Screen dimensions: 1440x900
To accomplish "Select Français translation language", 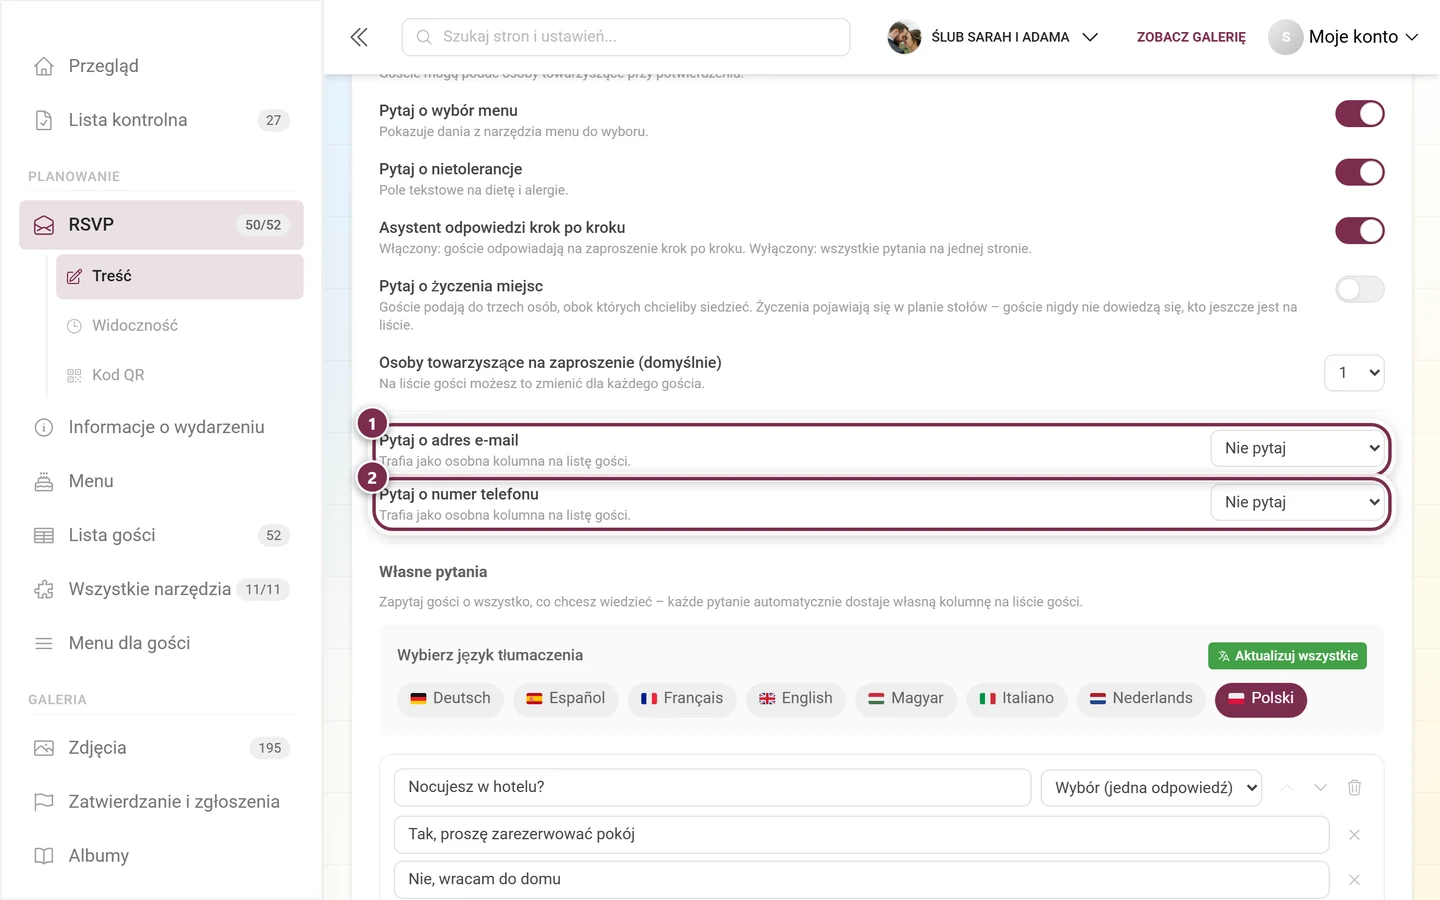I will click(682, 699).
